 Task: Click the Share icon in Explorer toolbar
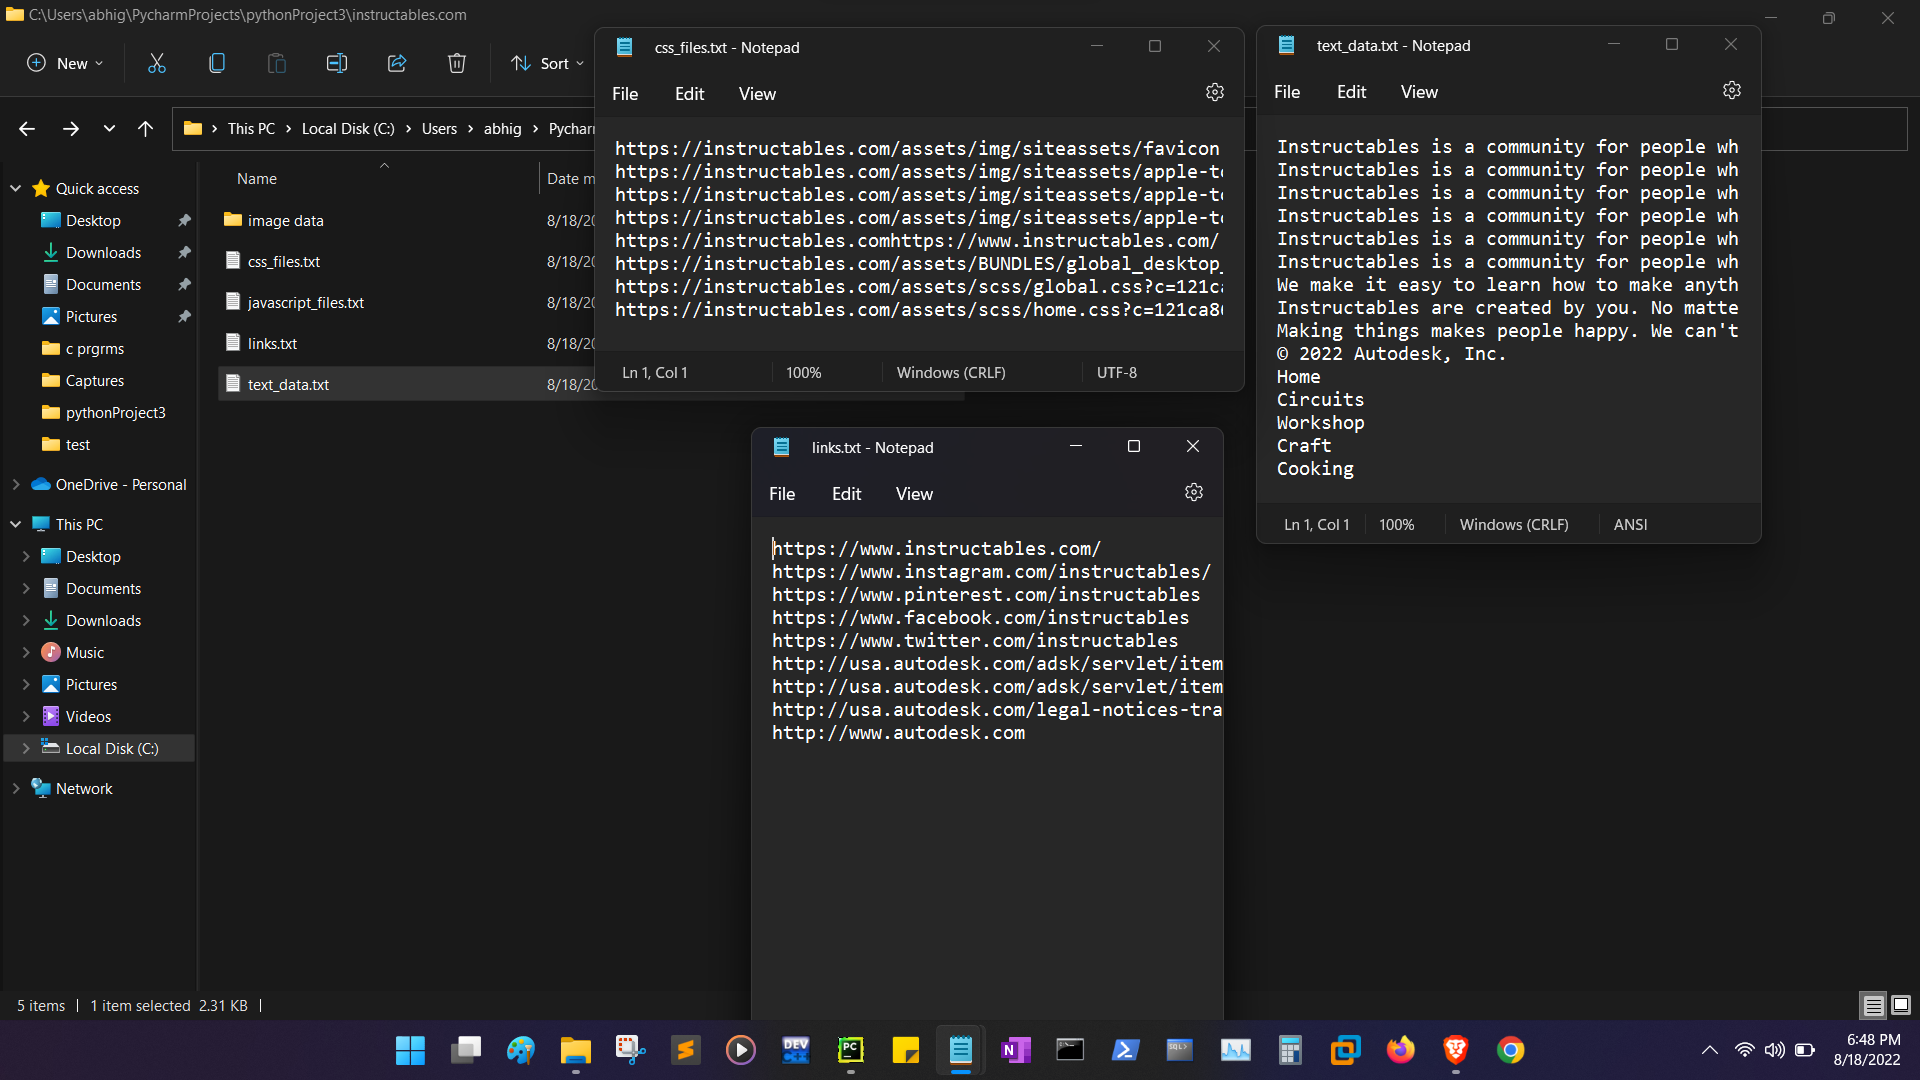[x=397, y=63]
